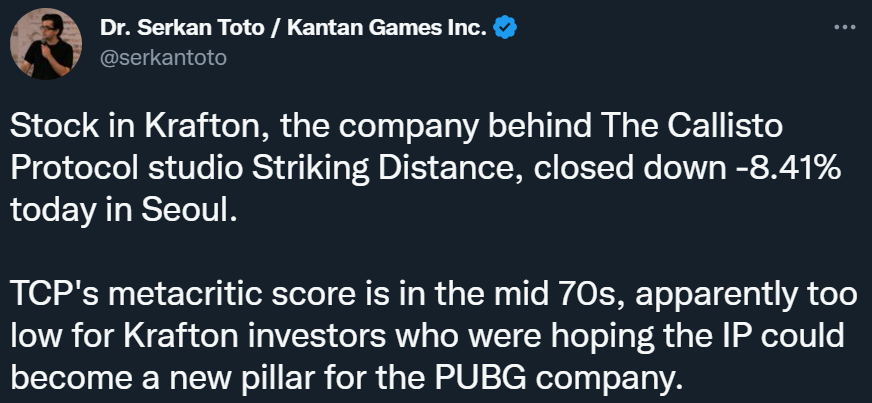Click the word "Stock" starting the tweet
Image resolution: width=872 pixels, height=403 pixels.
click(x=49, y=130)
